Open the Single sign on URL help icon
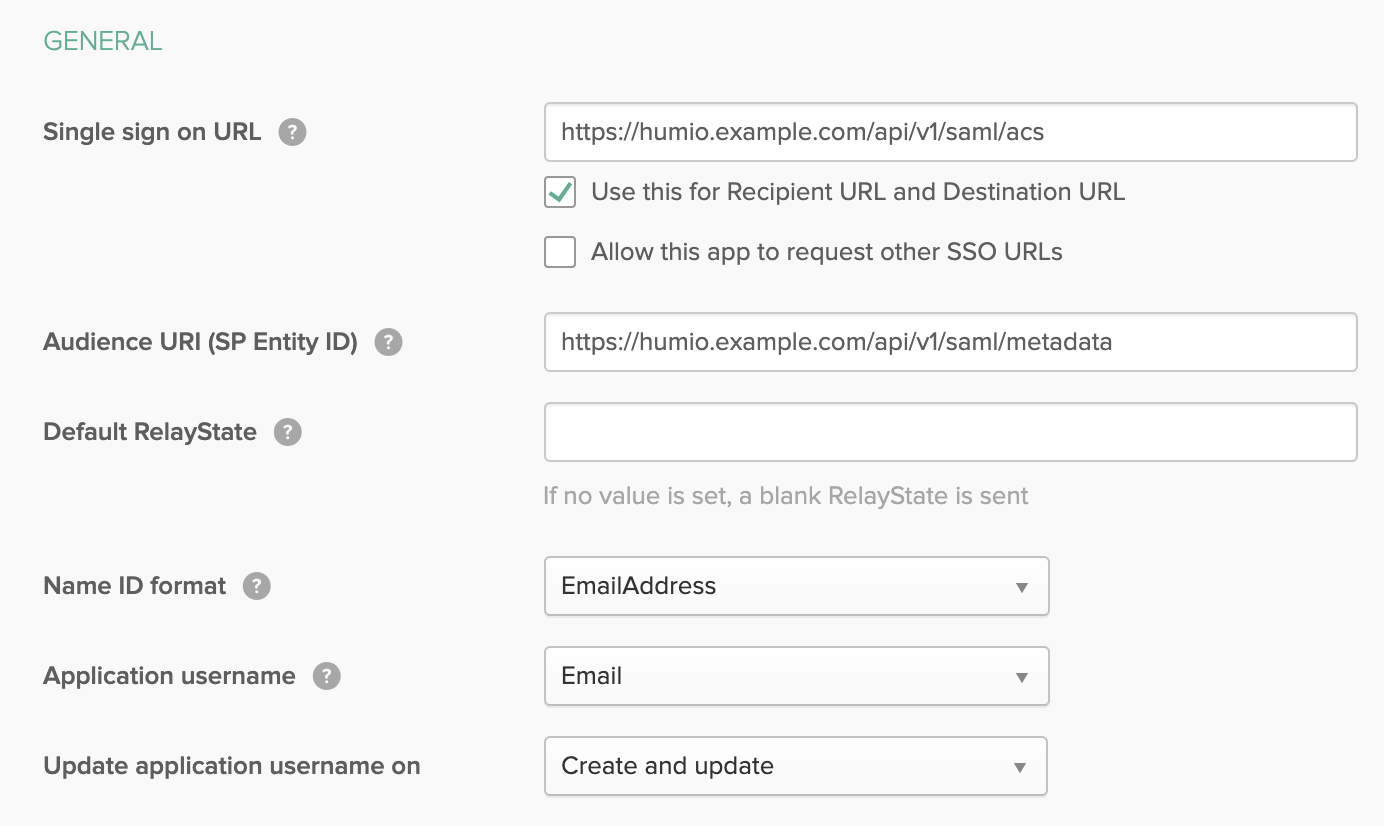Screen dimensions: 1384x826 coord(291,131)
